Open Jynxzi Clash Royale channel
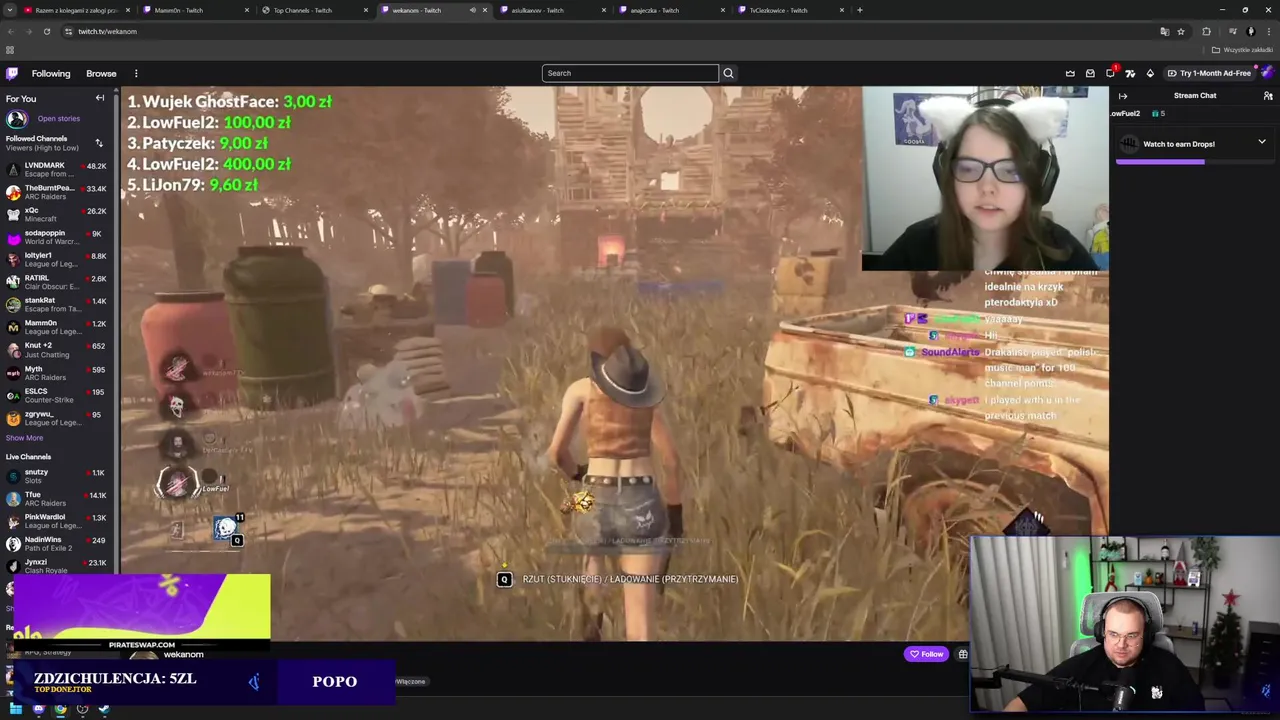This screenshot has height=720, width=1280. [56, 566]
